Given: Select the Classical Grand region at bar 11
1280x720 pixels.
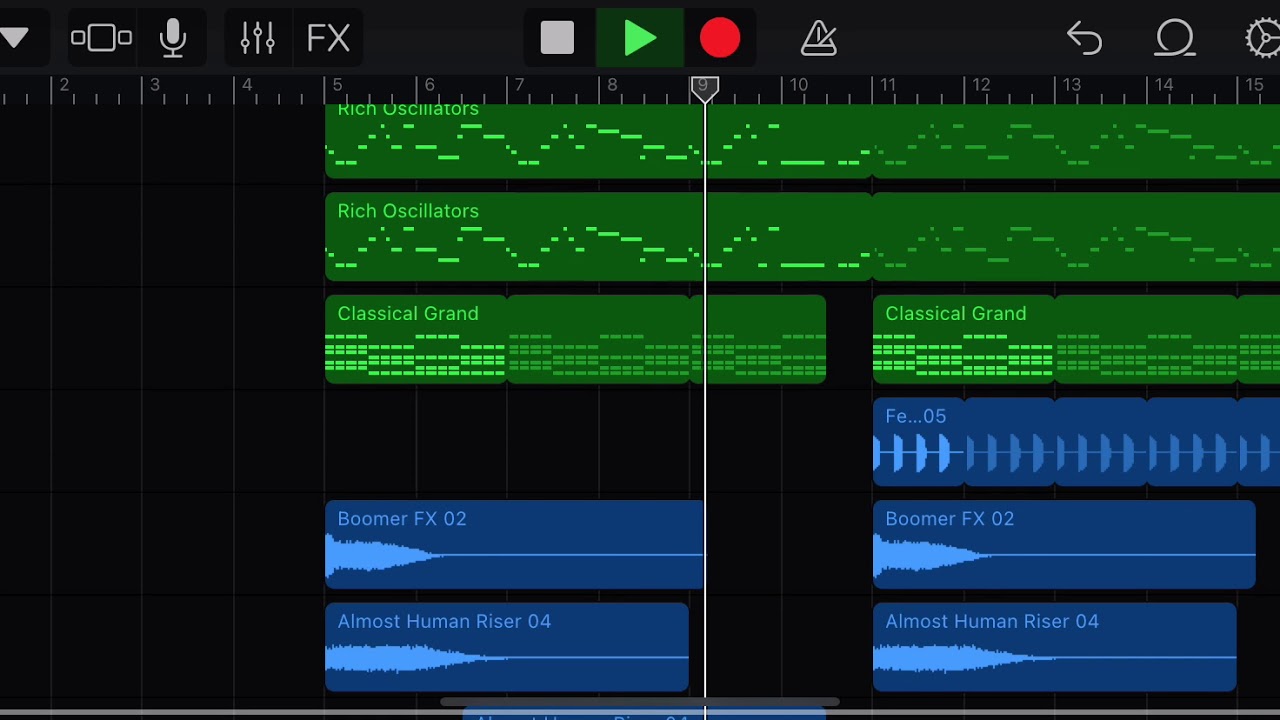Looking at the screenshot, I should (964, 339).
